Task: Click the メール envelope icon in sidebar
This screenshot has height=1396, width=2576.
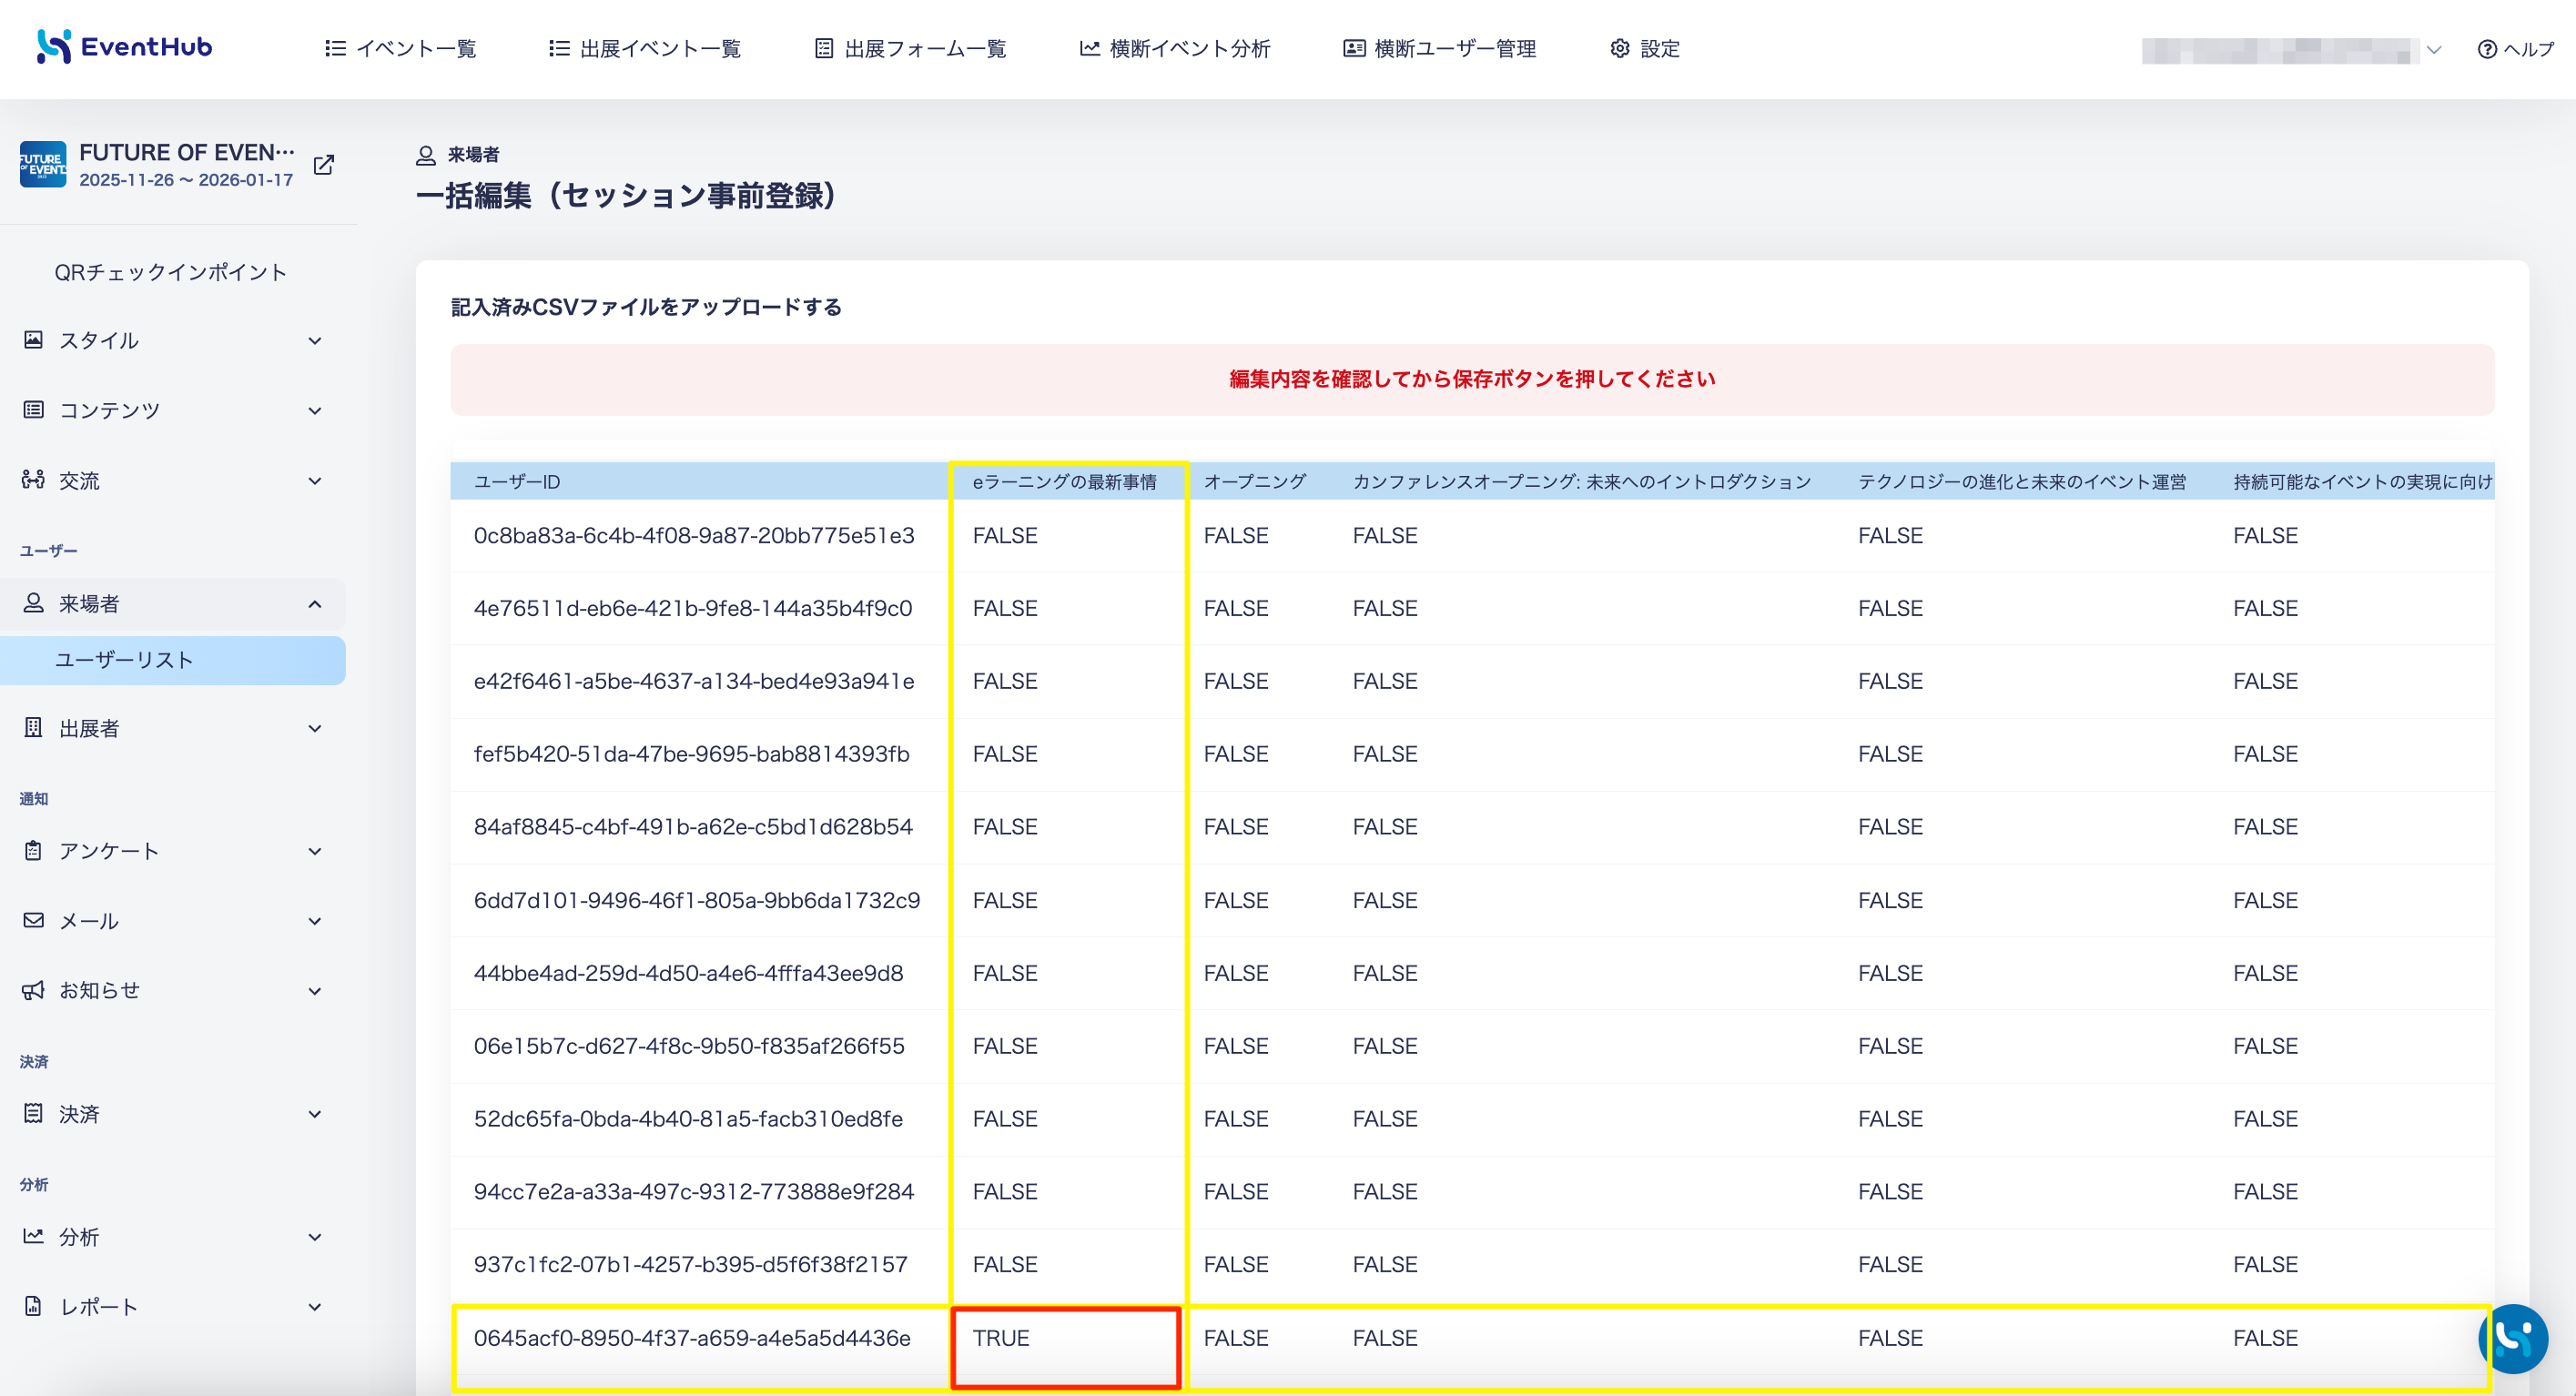Action: (x=33, y=920)
